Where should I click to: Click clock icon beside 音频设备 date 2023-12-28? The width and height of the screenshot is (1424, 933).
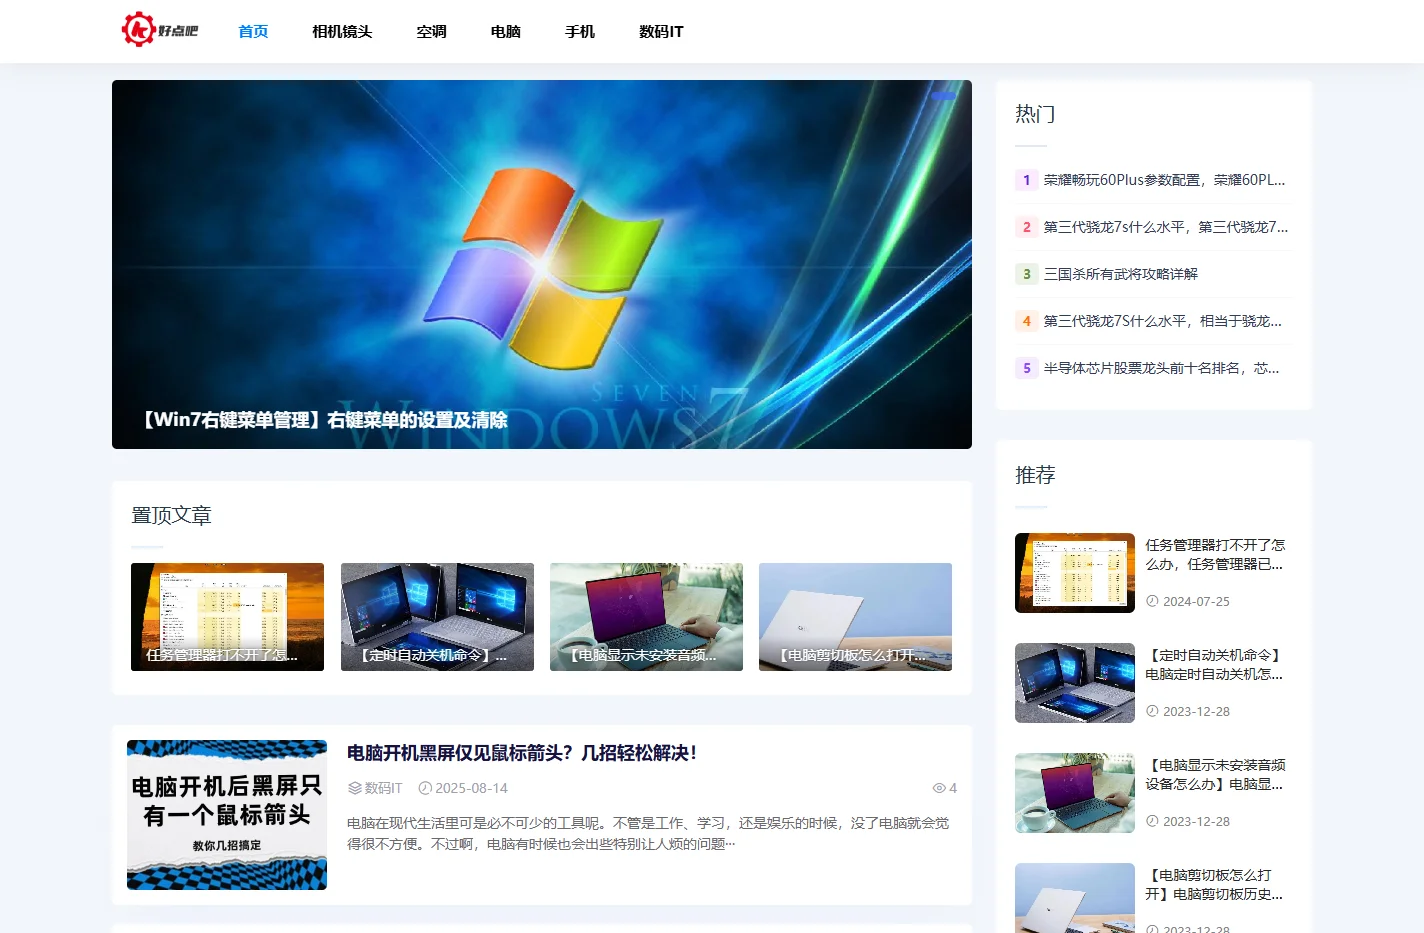coord(1152,821)
